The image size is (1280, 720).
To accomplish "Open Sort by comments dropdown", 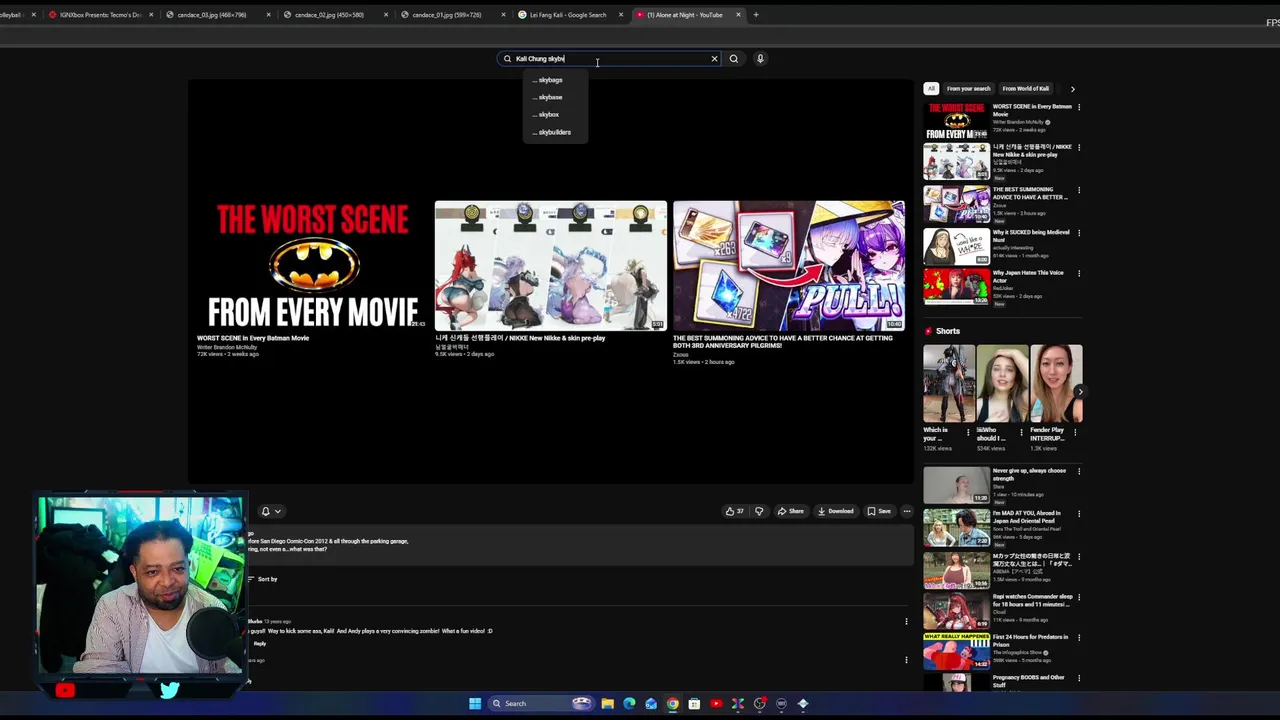I will (x=262, y=579).
